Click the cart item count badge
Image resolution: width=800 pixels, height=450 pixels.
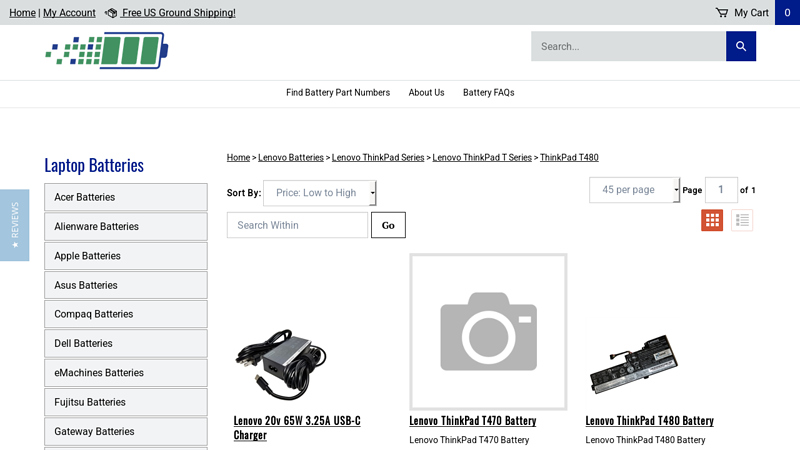point(787,13)
